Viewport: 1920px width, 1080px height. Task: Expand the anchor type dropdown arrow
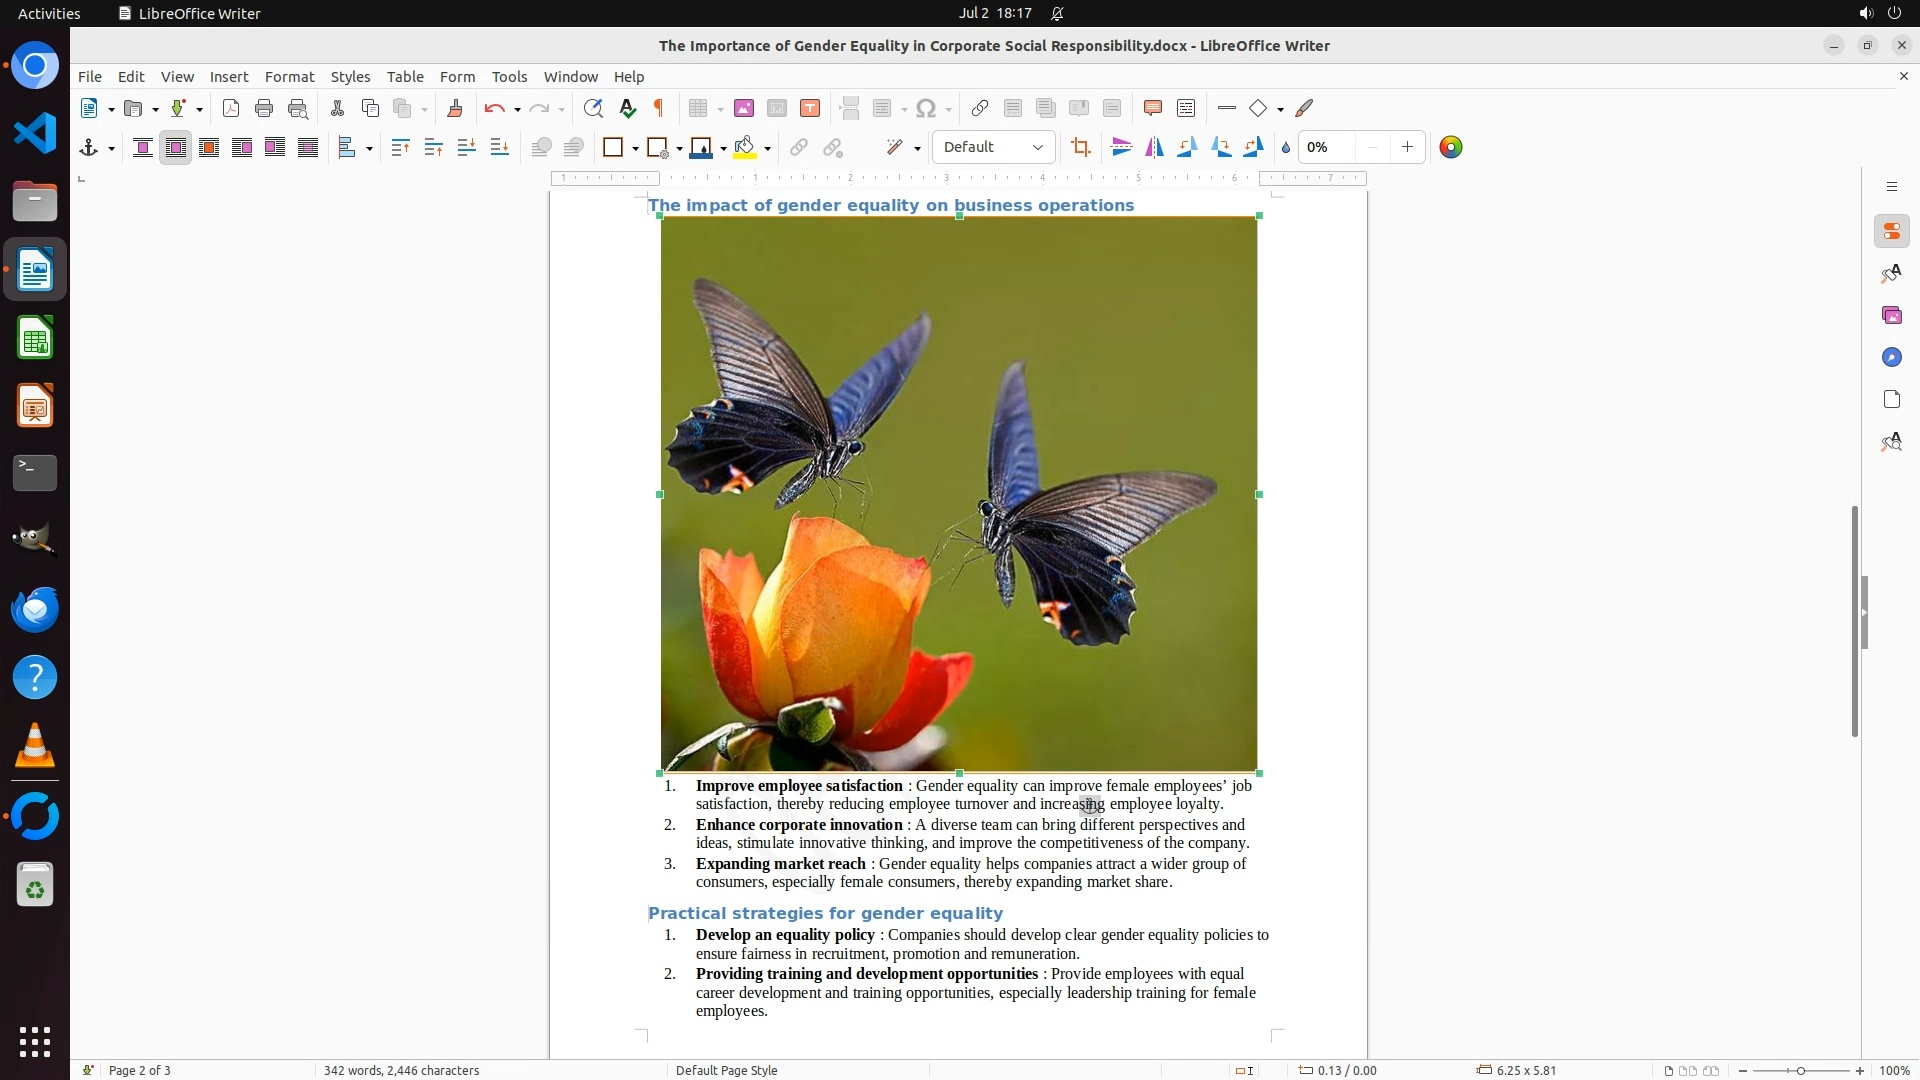[x=111, y=149]
